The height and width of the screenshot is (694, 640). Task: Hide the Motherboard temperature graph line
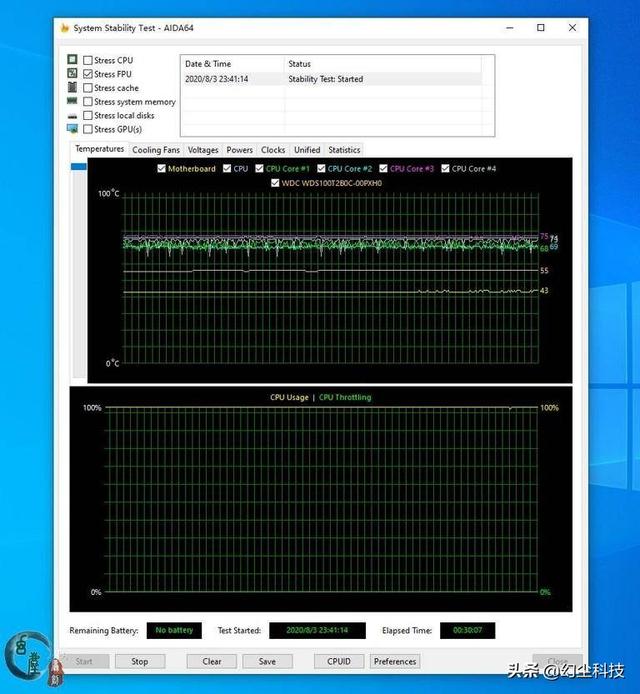162,168
